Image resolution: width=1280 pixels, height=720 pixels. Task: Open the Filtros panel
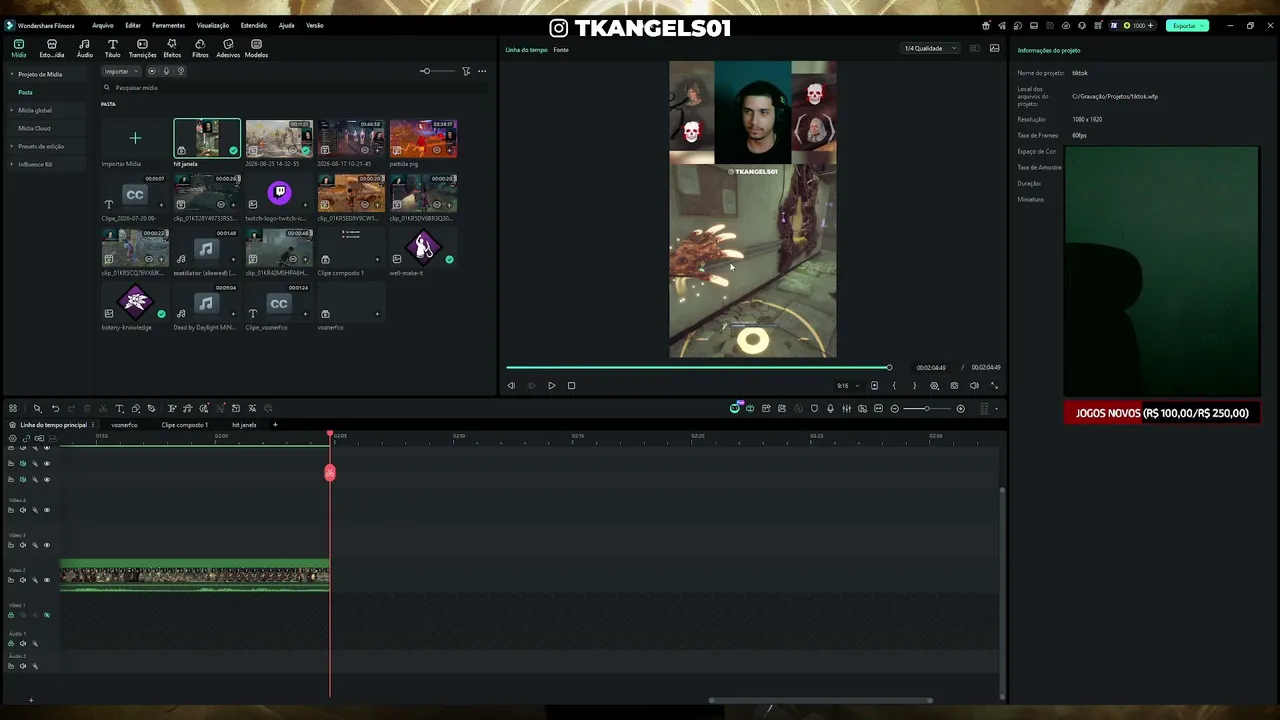pyautogui.click(x=200, y=48)
